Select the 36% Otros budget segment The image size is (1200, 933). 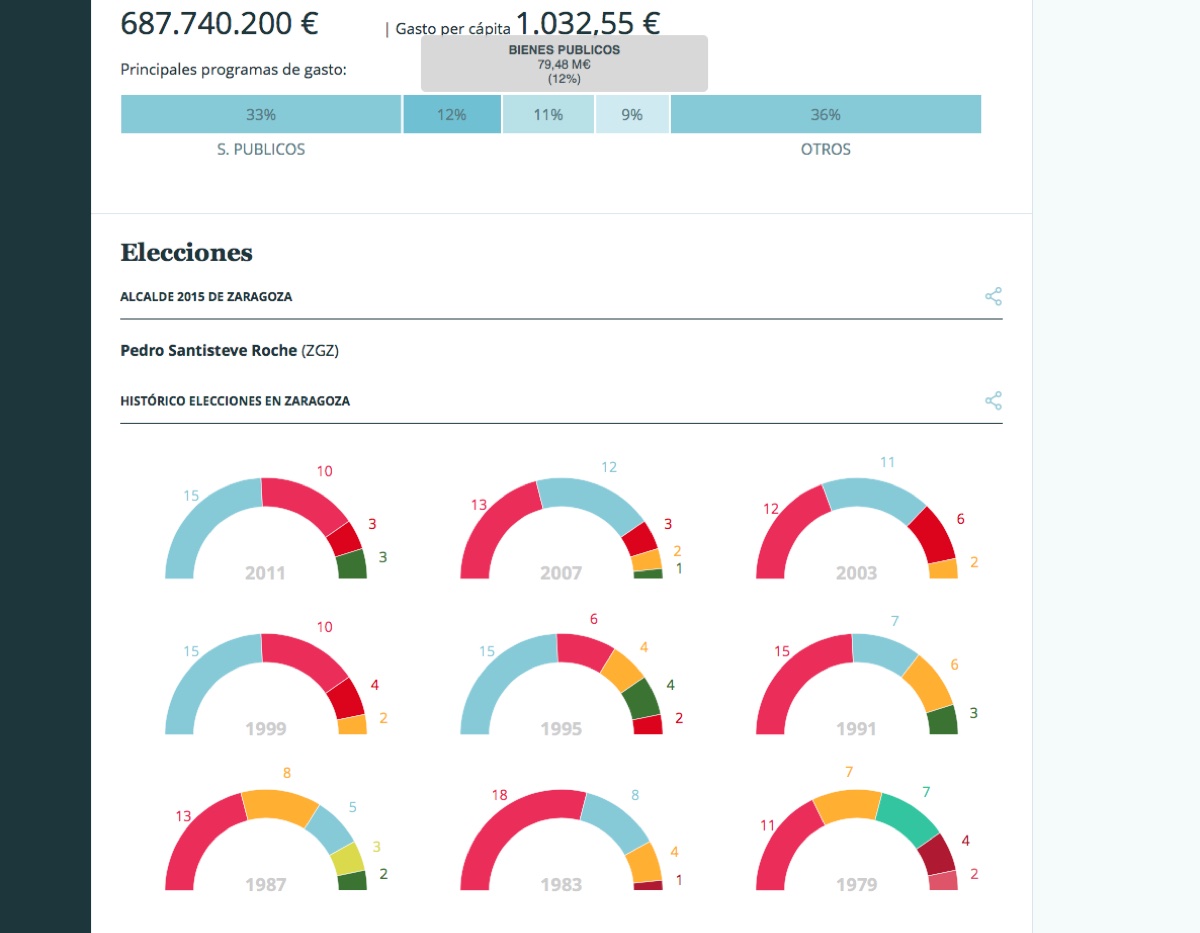(825, 115)
